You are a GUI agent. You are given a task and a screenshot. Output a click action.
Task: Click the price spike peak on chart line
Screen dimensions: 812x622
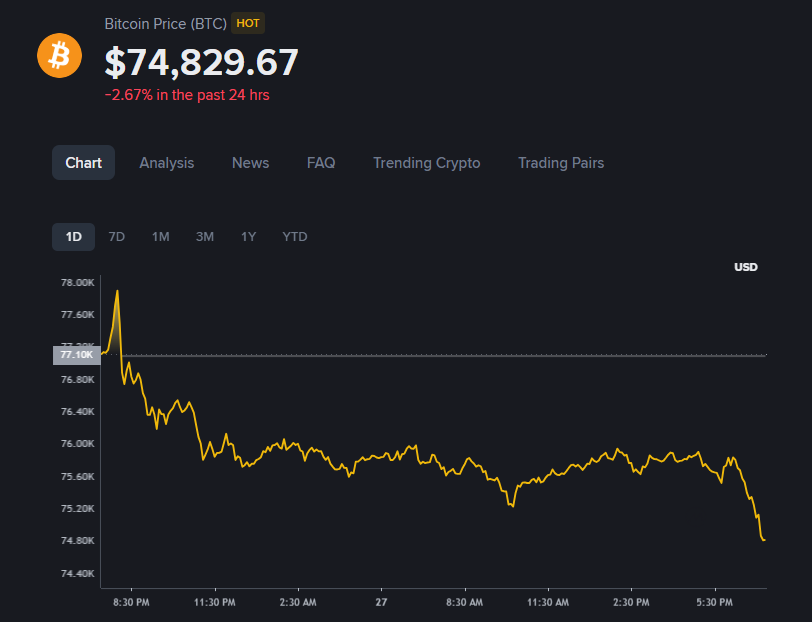pyautogui.click(x=118, y=291)
